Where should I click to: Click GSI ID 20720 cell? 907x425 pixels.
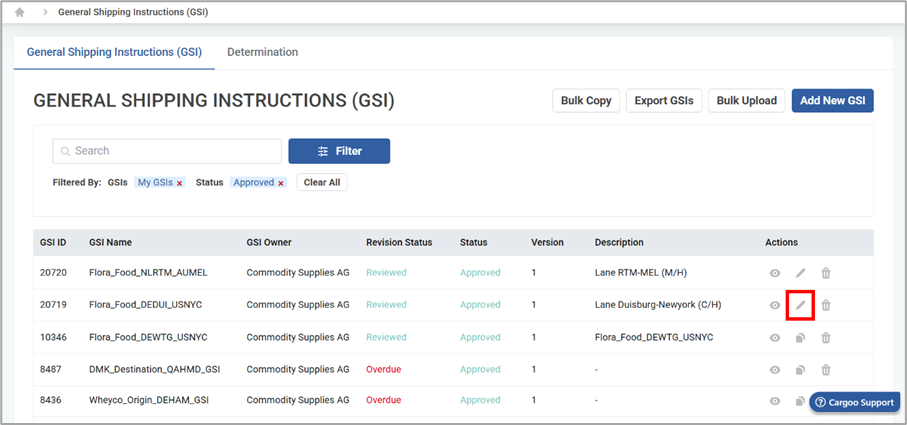click(52, 273)
